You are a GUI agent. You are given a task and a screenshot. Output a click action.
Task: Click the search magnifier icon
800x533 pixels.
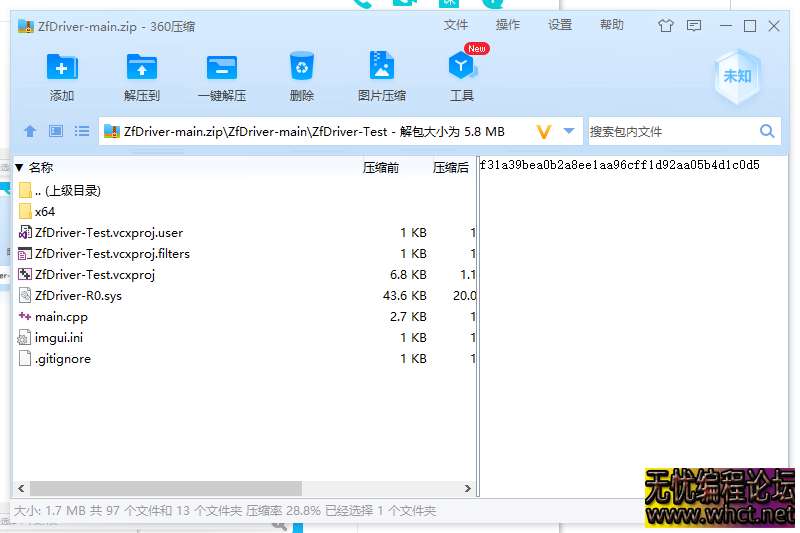coord(767,131)
